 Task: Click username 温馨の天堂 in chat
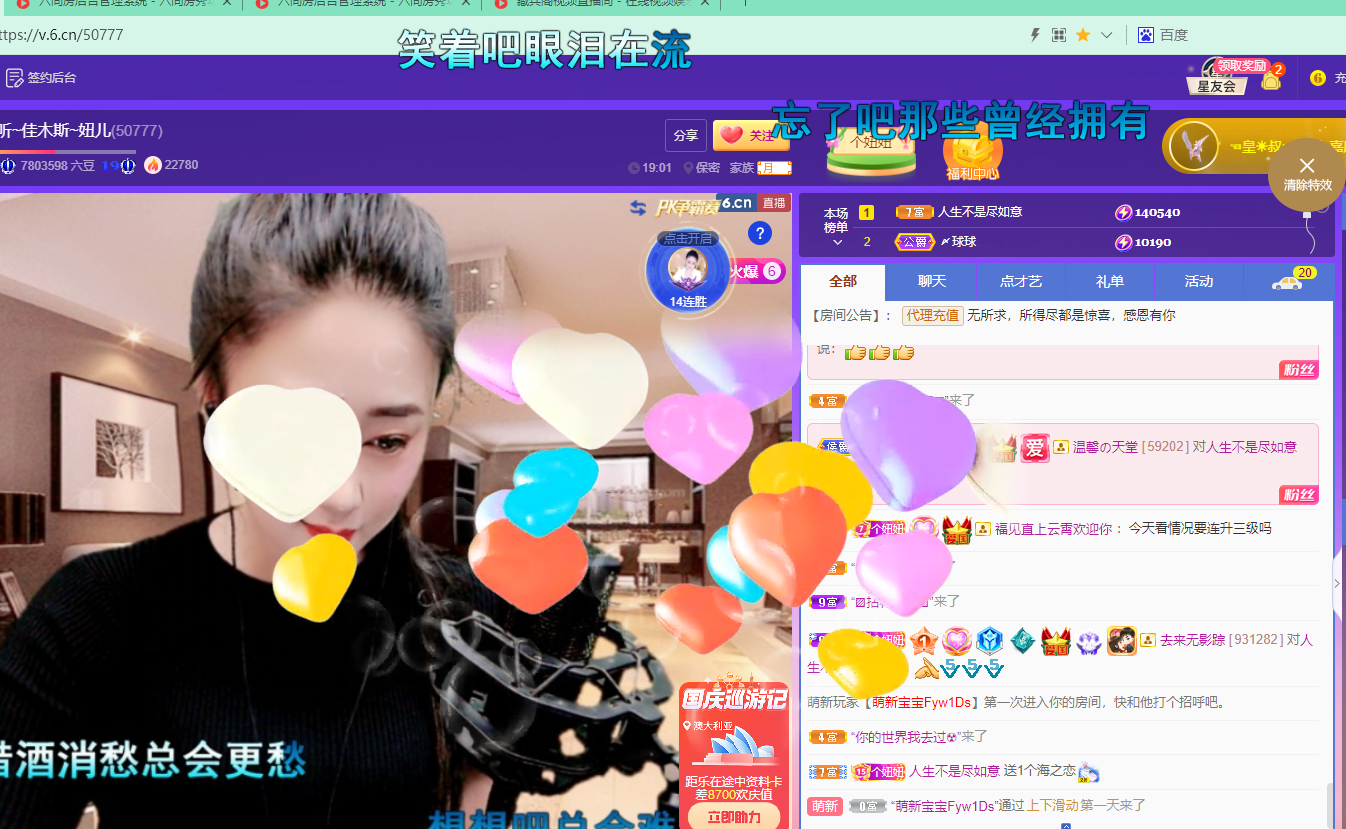click(x=1105, y=447)
